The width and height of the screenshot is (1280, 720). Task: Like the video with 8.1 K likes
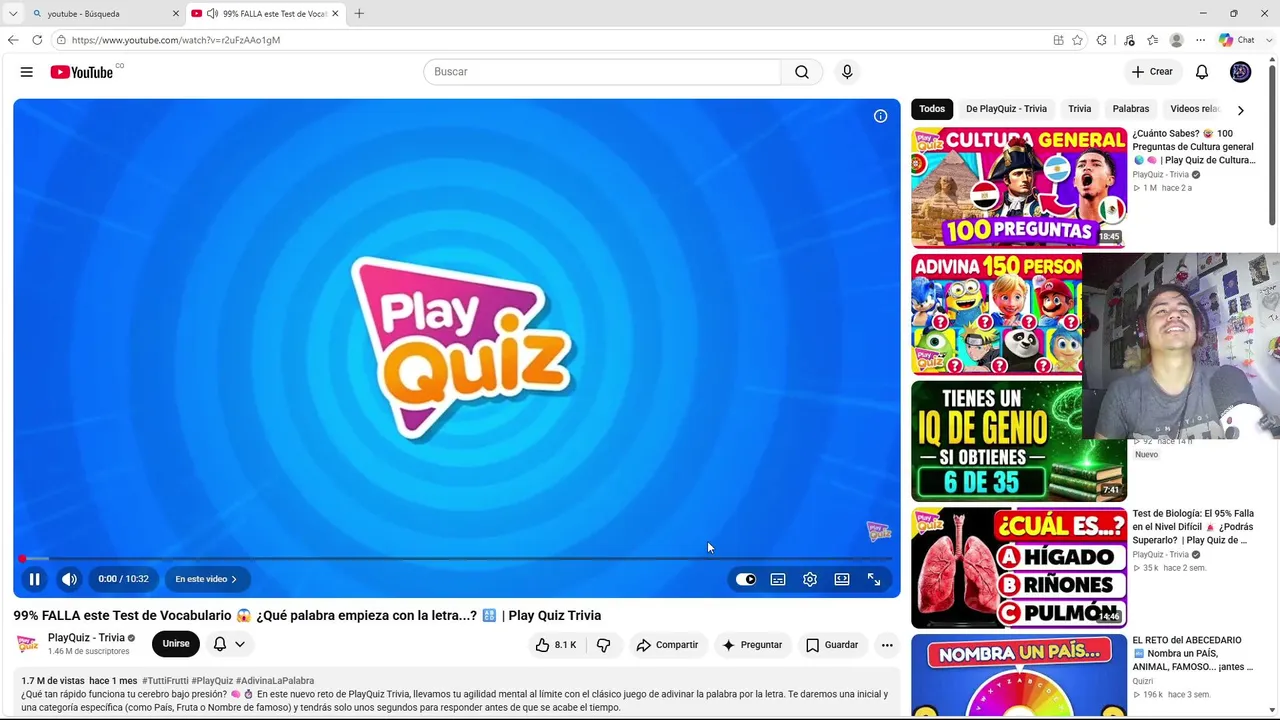556,645
